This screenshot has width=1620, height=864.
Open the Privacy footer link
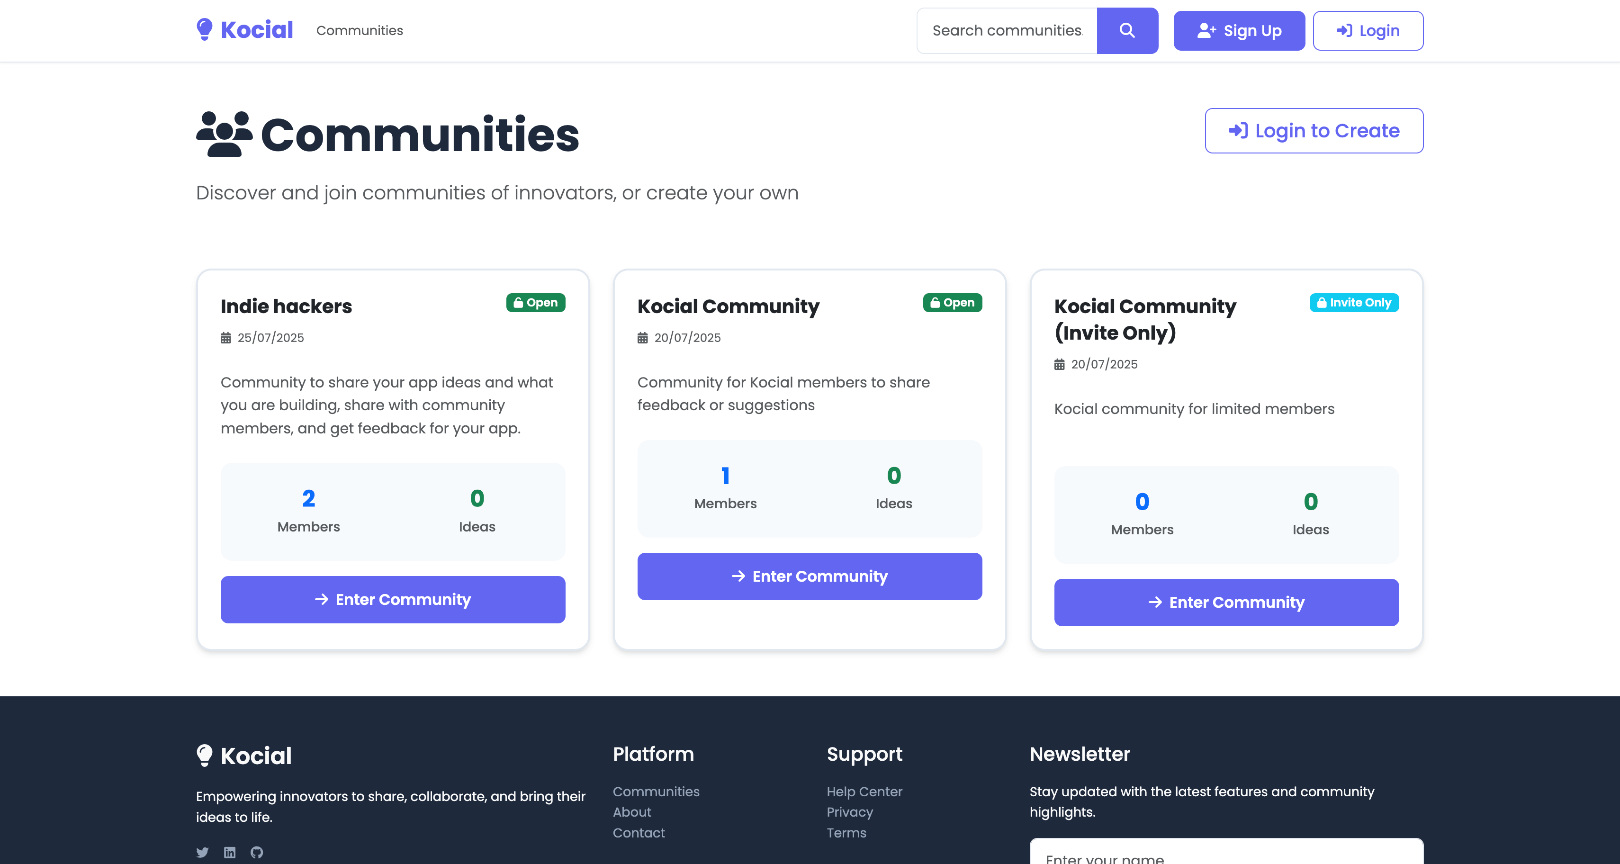[850, 813]
